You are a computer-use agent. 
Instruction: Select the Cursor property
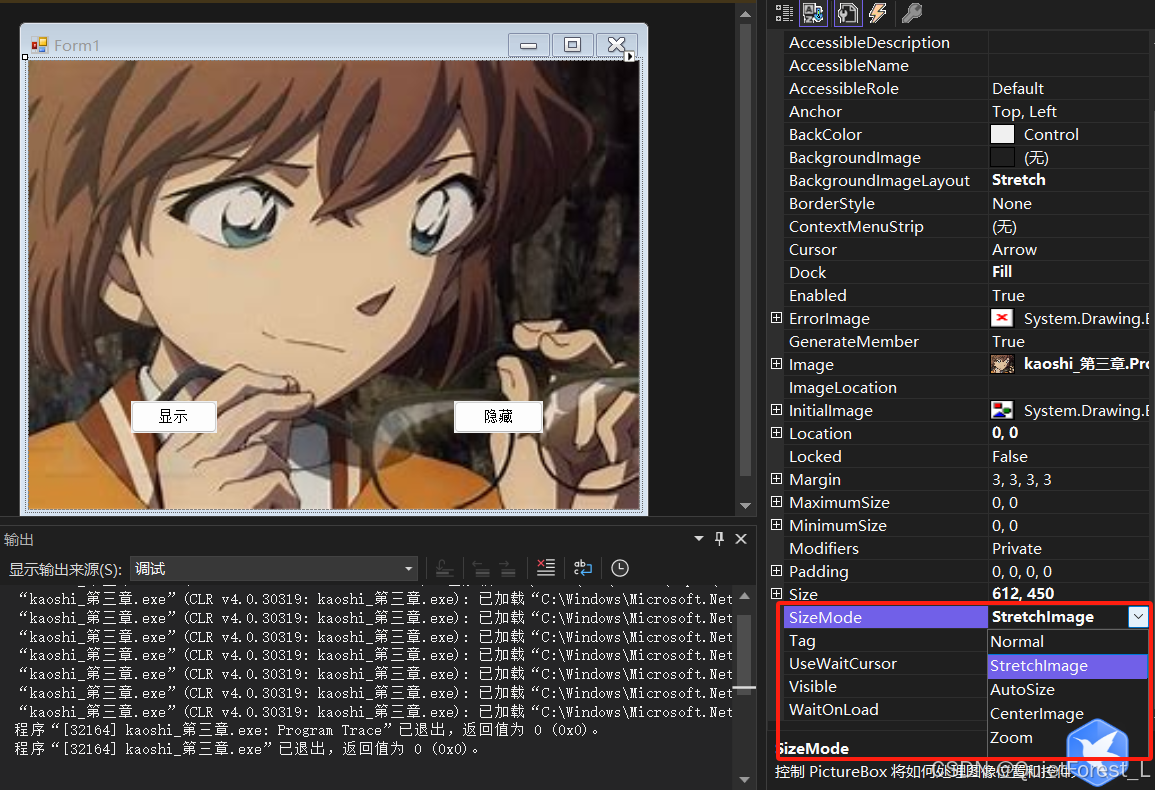coord(965,249)
